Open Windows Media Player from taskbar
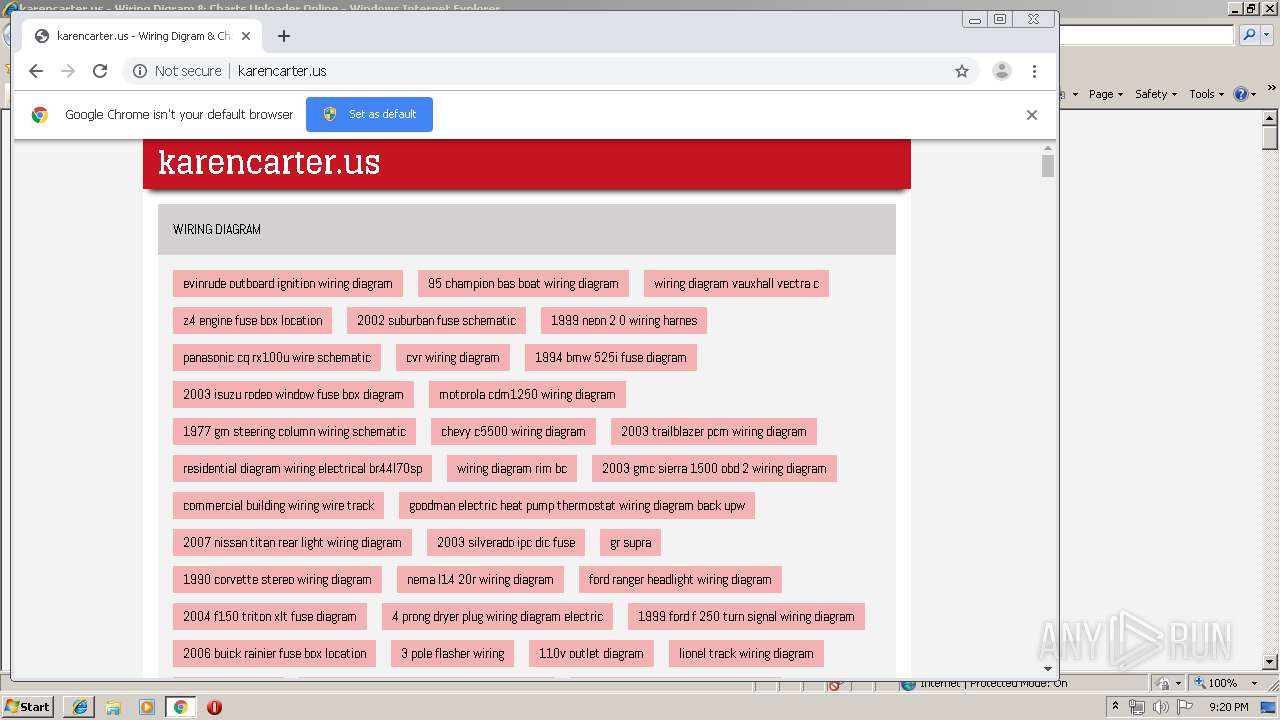The image size is (1280, 720). [x=147, y=707]
